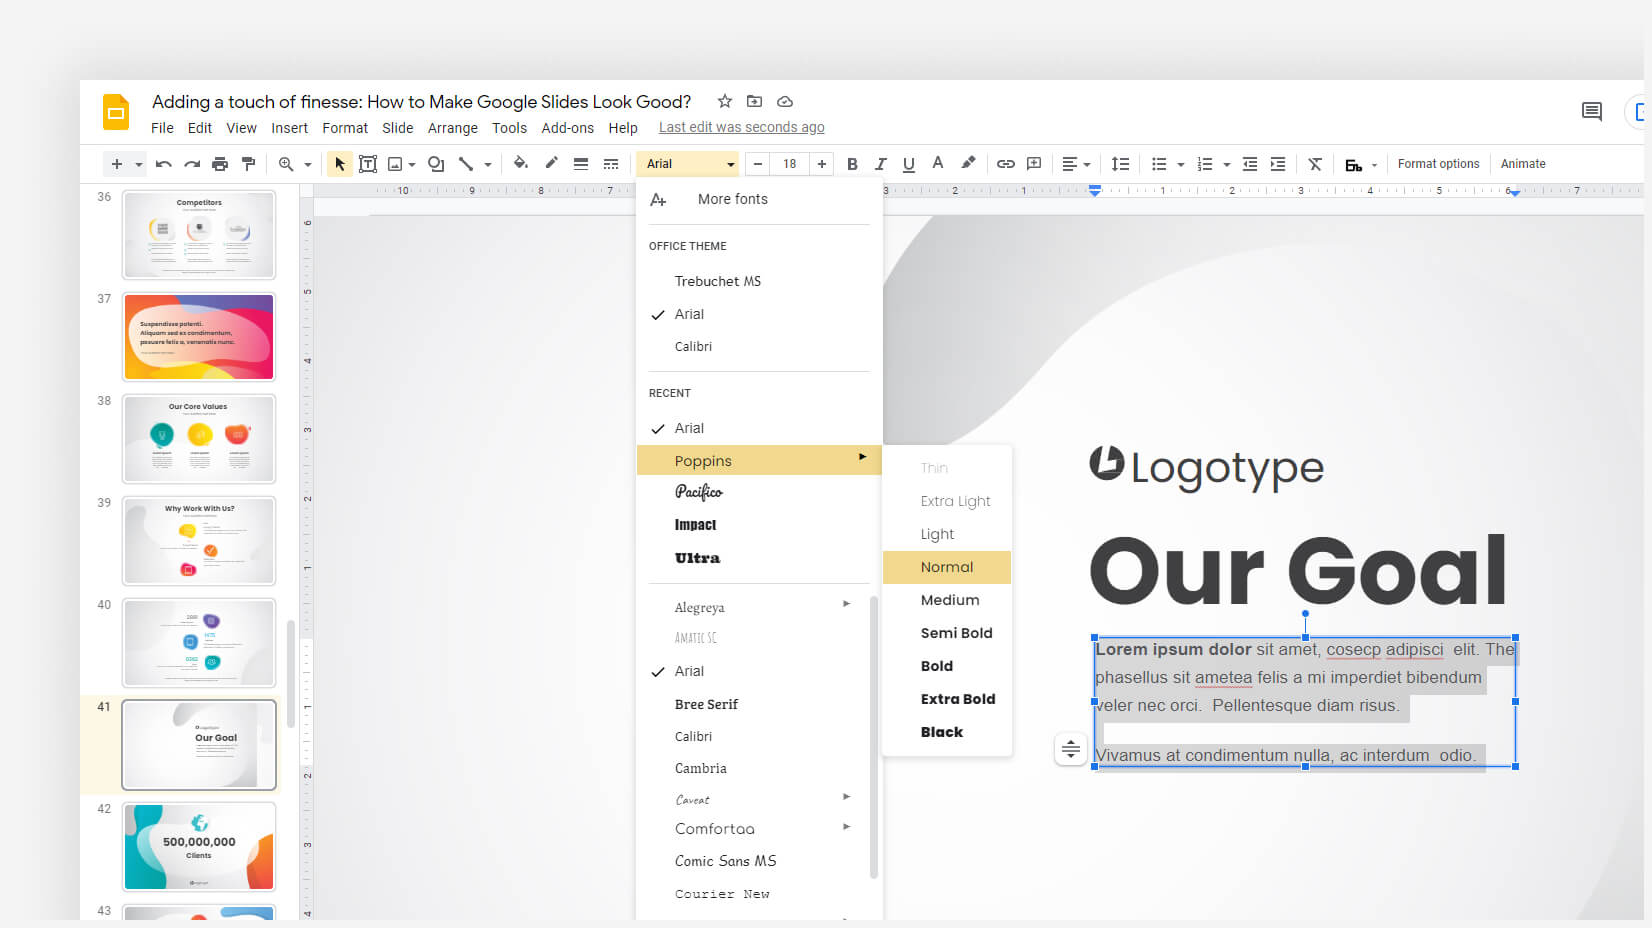Click the insert image icon

(395, 164)
